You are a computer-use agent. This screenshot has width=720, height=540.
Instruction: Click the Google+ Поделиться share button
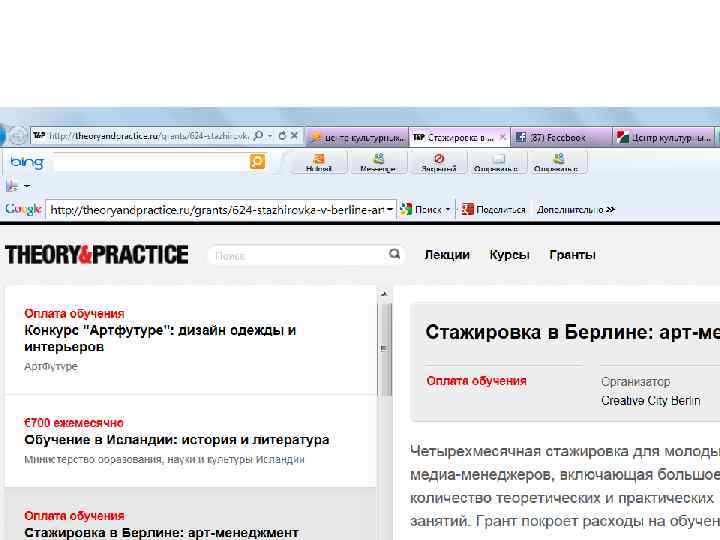493,209
